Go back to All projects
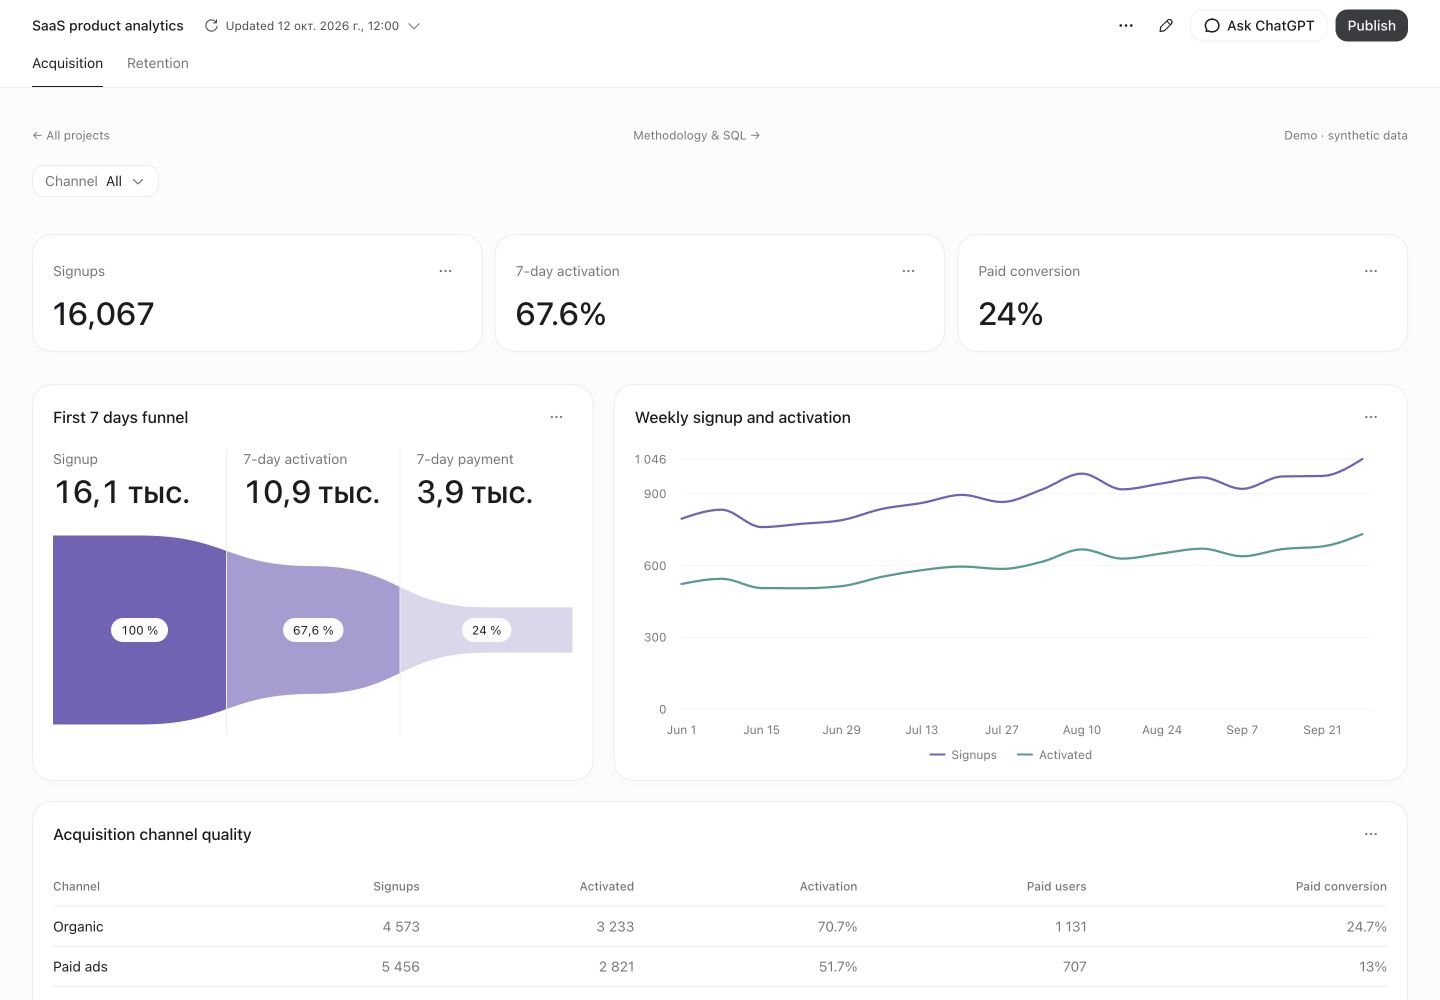The width and height of the screenshot is (1440, 1000). click(71, 135)
